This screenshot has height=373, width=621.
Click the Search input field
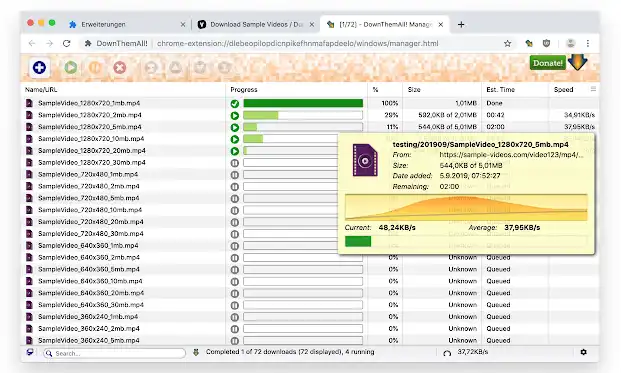pyautogui.click(x=114, y=353)
